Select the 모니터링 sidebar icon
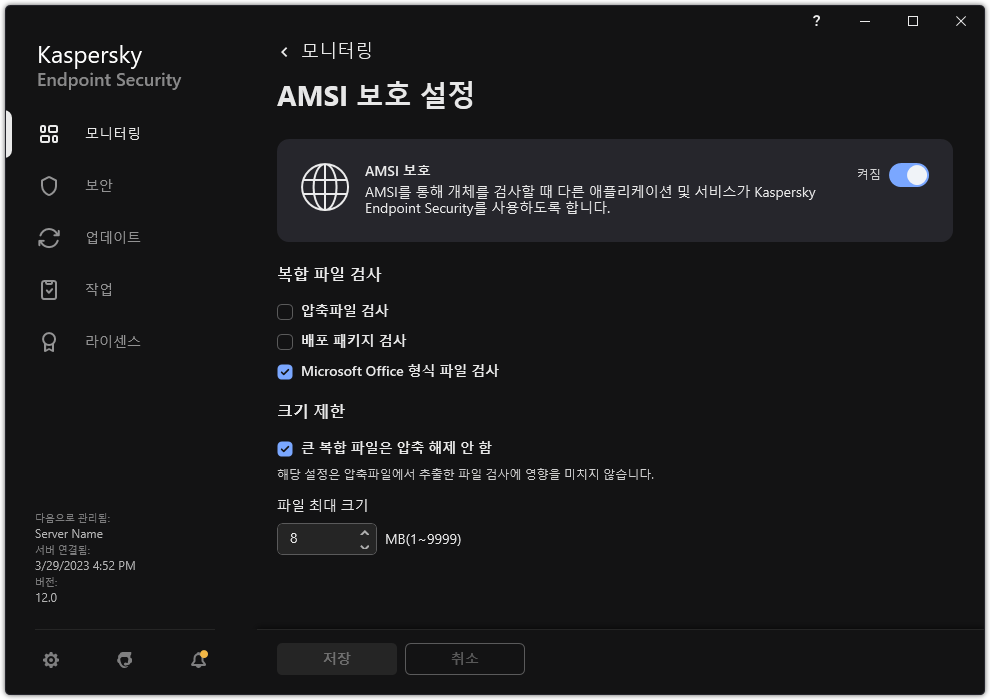 point(47,133)
